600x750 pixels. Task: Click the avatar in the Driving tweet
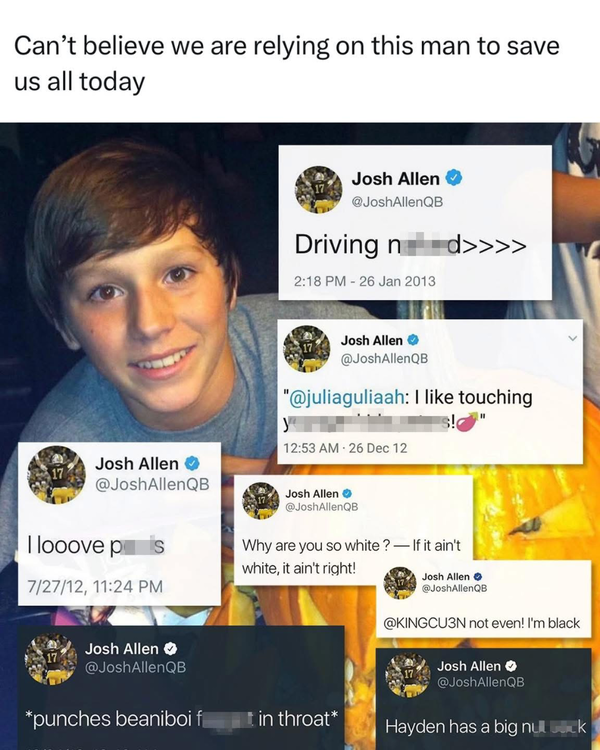click(319, 189)
